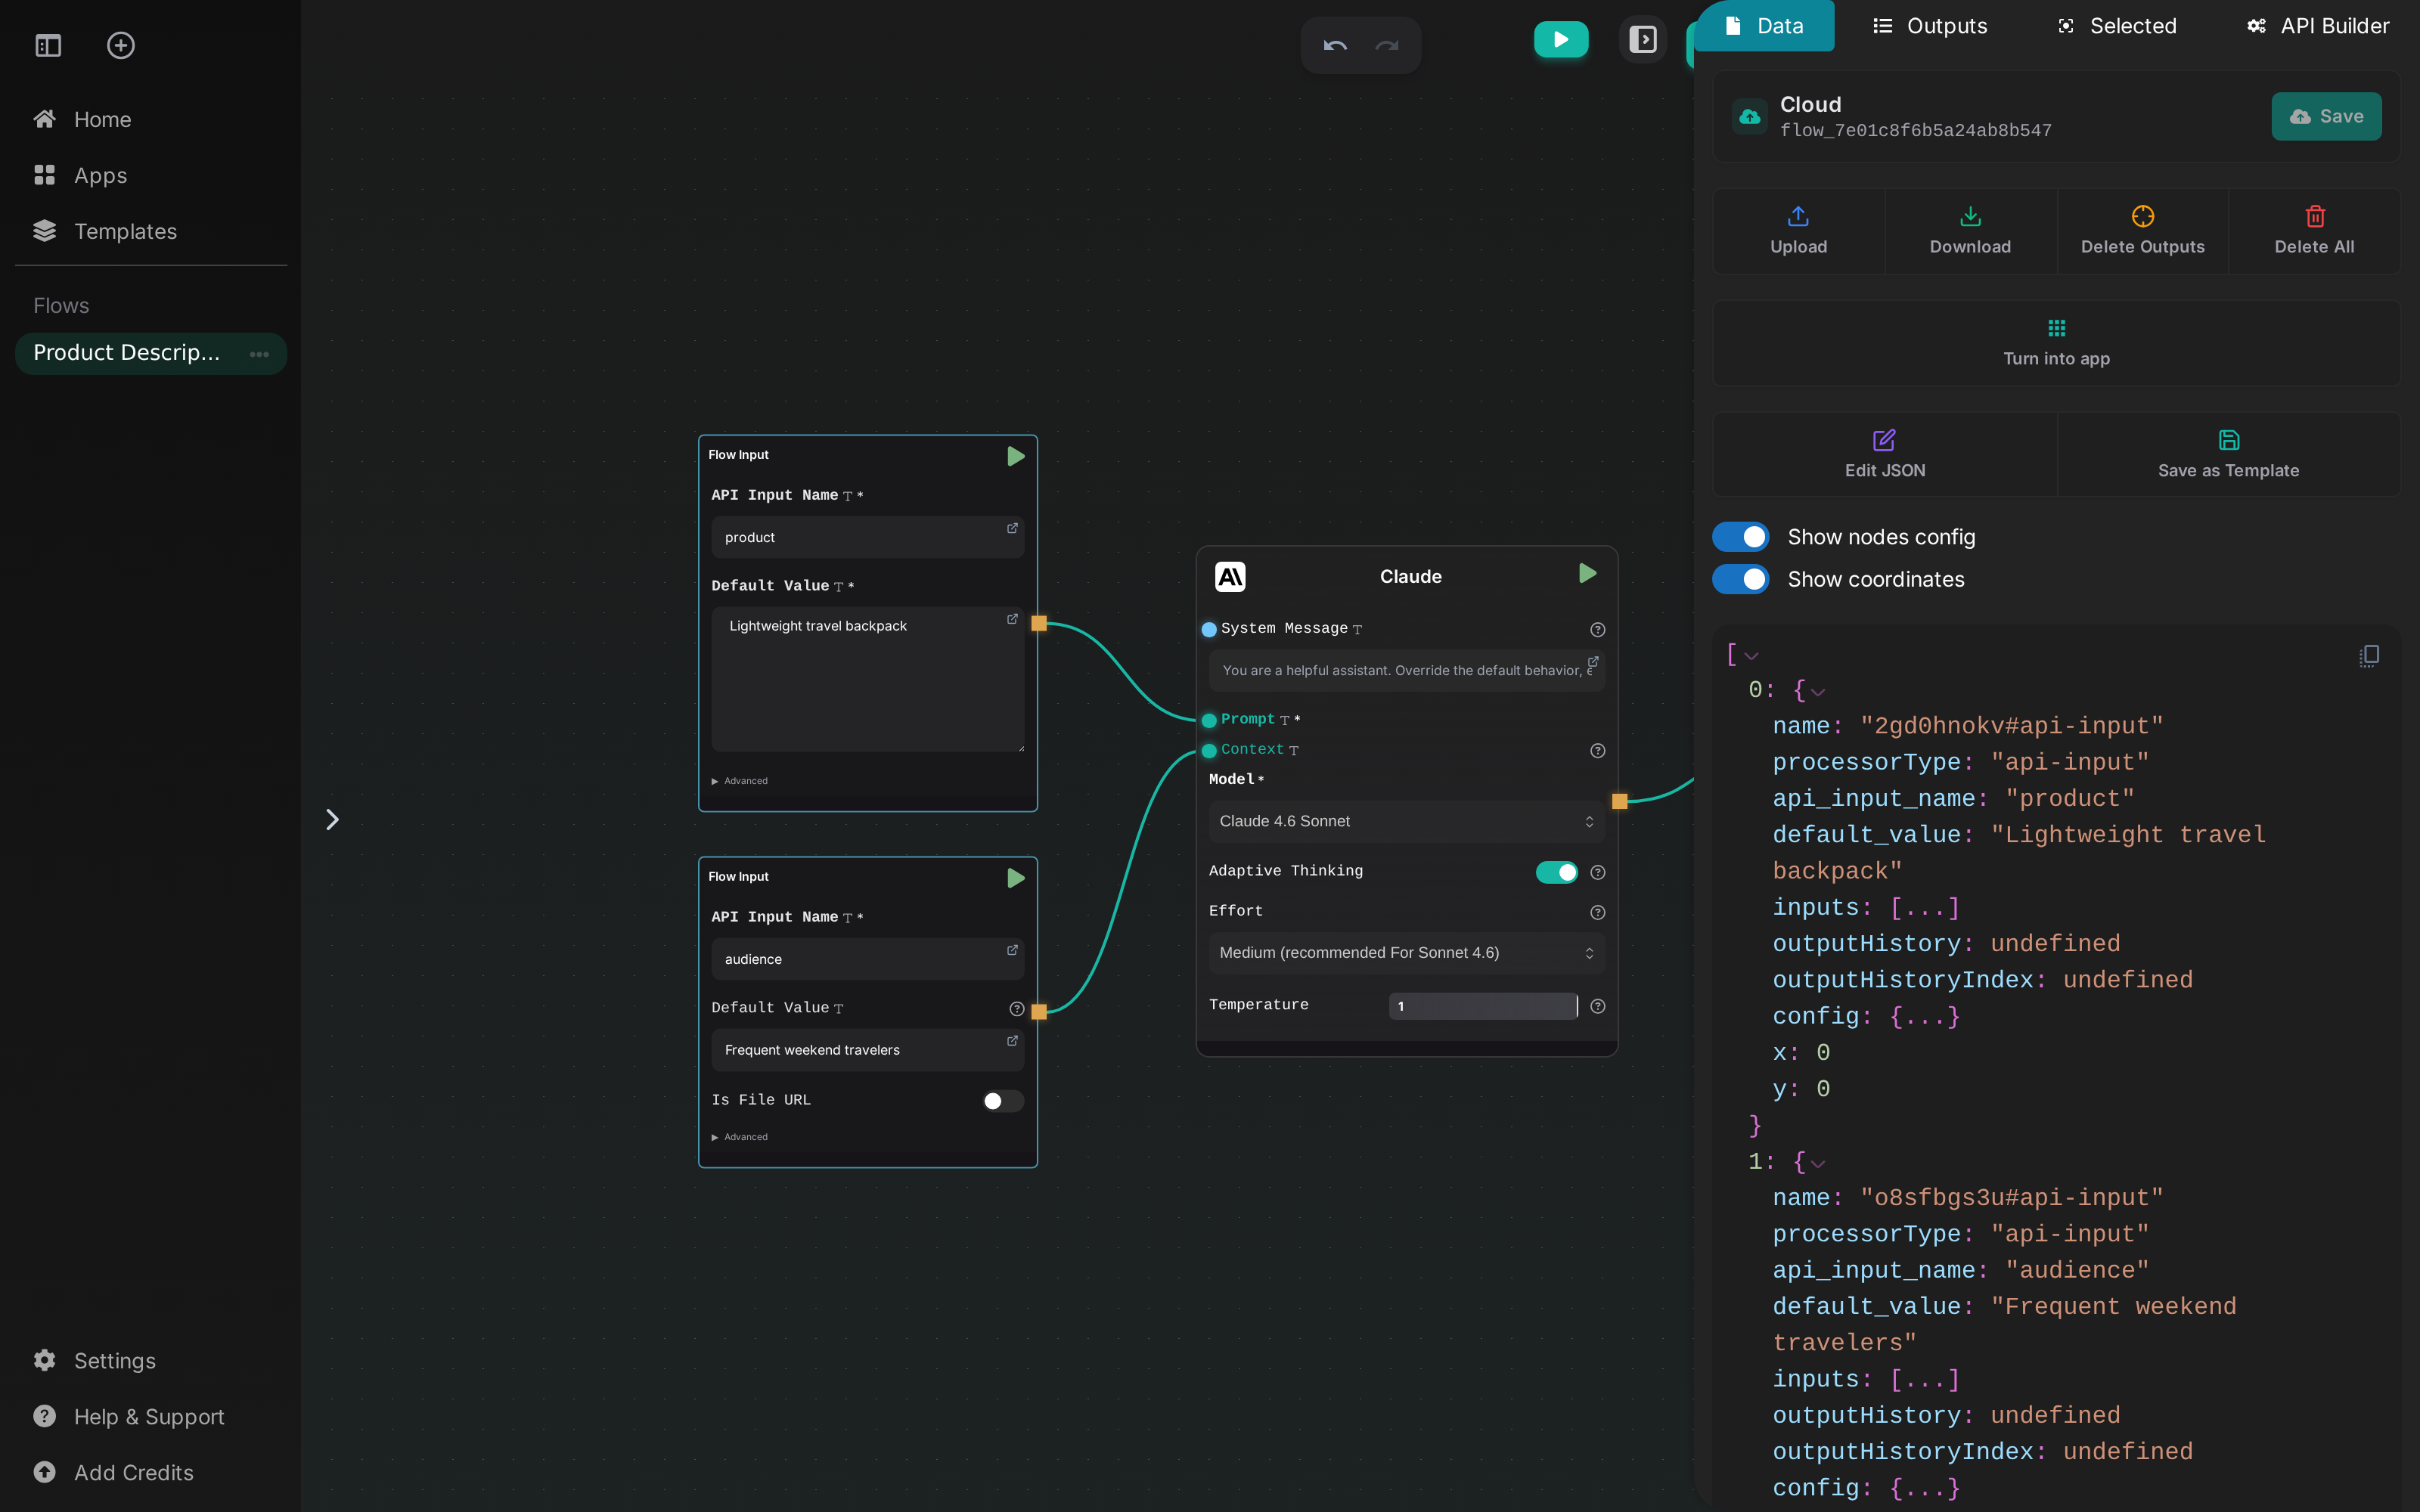The width and height of the screenshot is (2420, 1512).
Task: Click audience Default Value help icon
Action: [1016, 1009]
